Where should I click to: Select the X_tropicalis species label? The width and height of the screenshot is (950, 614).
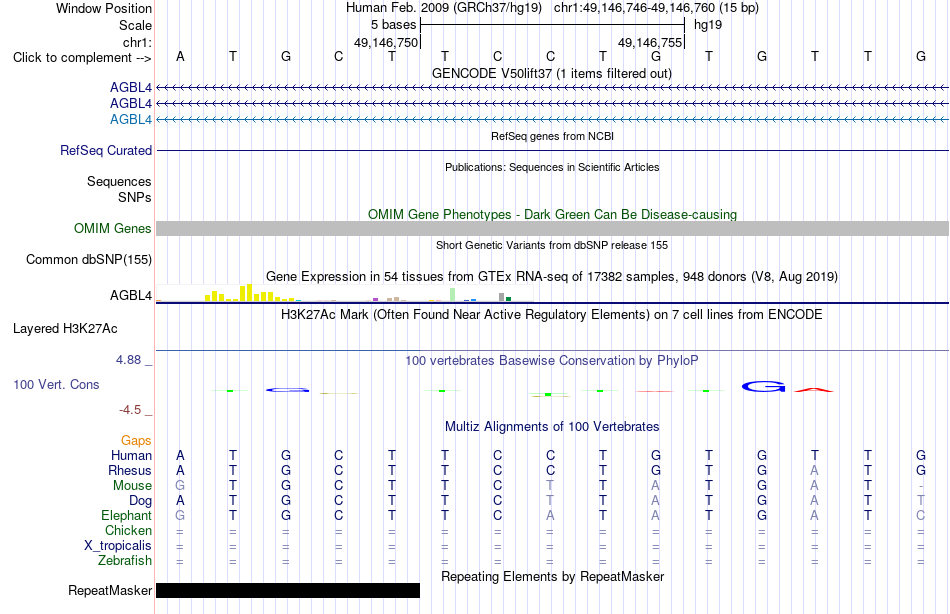tap(118, 546)
